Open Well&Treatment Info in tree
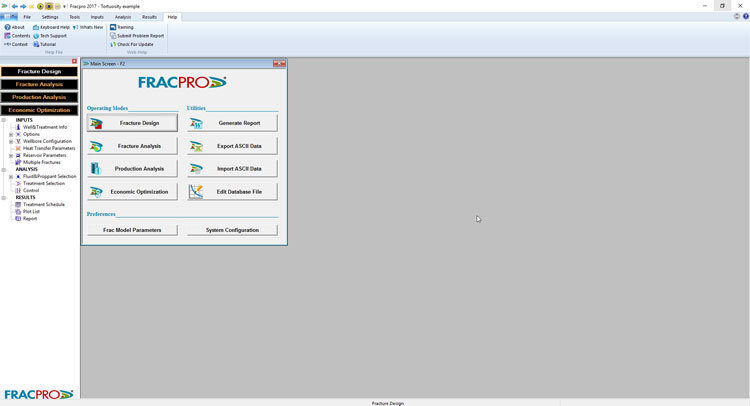750x406 pixels. [44, 127]
